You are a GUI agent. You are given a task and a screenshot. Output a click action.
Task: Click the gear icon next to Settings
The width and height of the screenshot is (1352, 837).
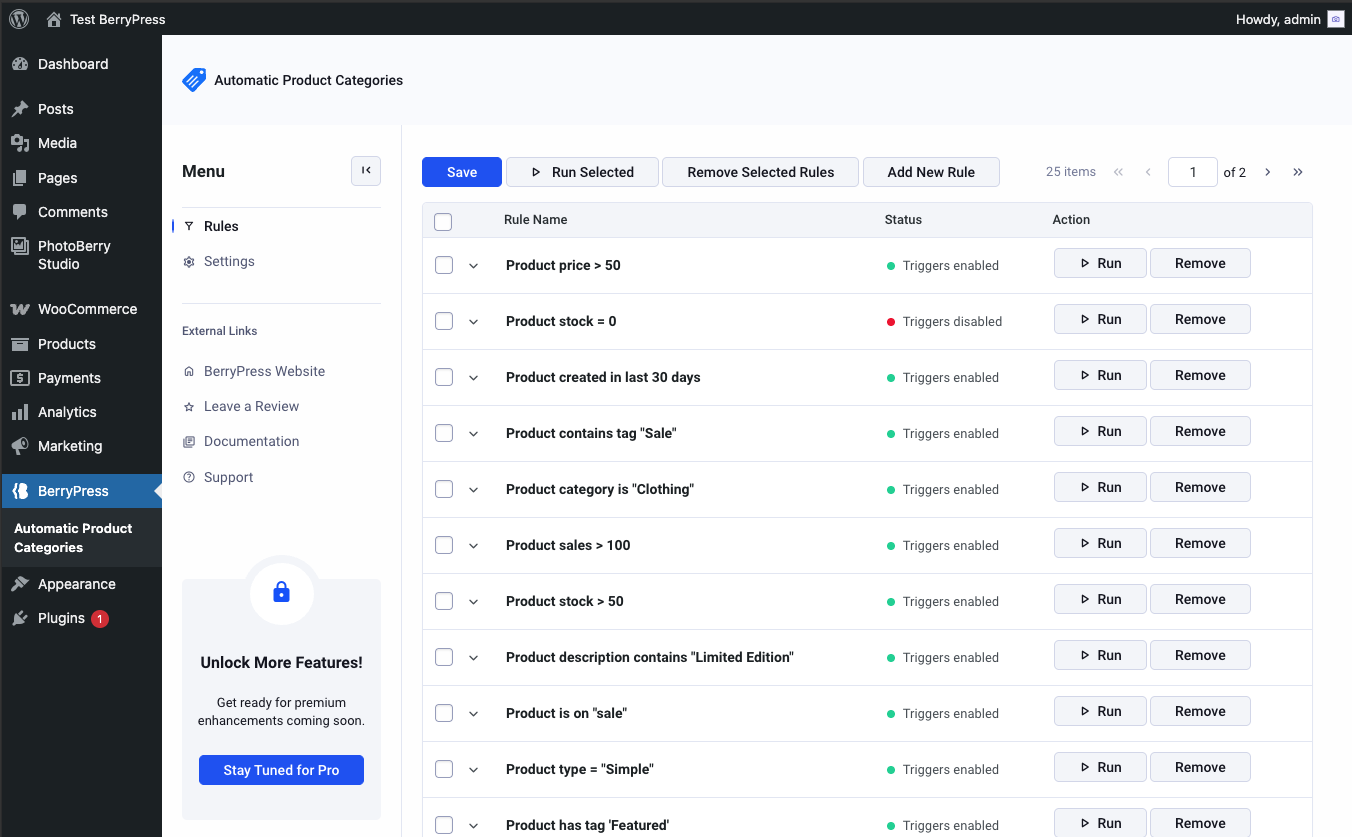[x=189, y=262]
